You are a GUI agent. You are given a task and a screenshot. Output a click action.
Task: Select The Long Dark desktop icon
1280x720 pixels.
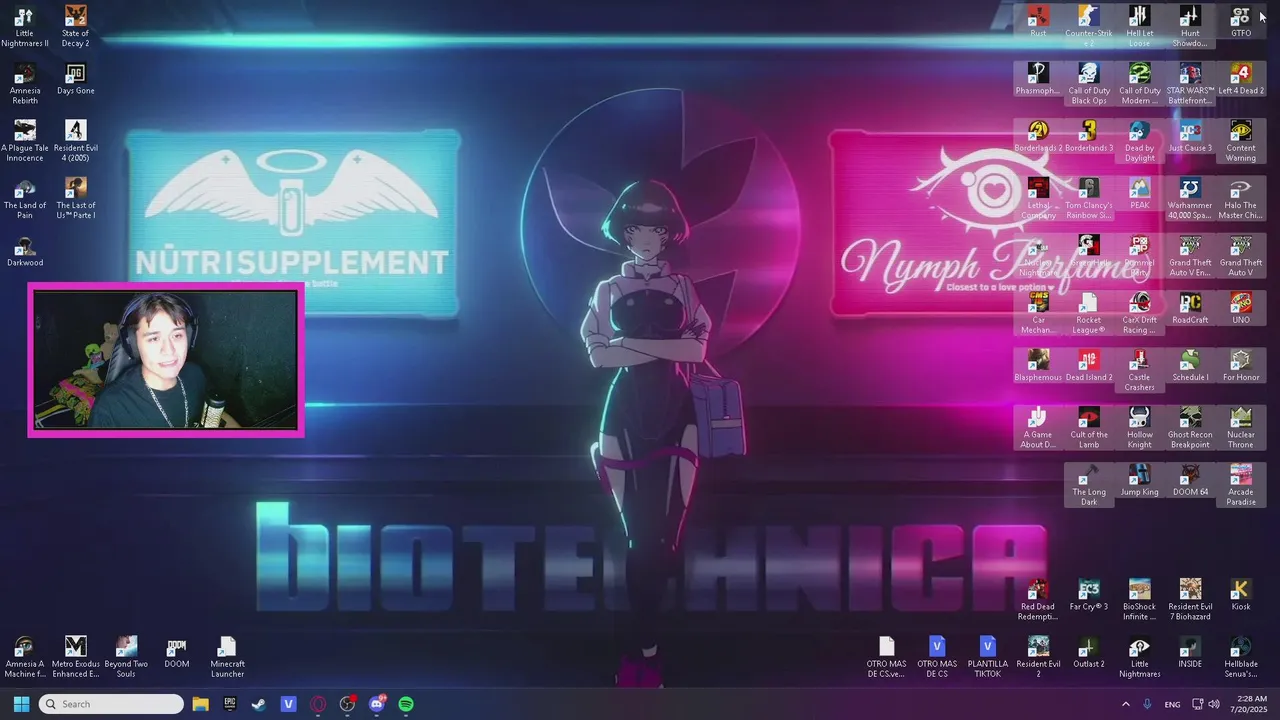click(1089, 485)
